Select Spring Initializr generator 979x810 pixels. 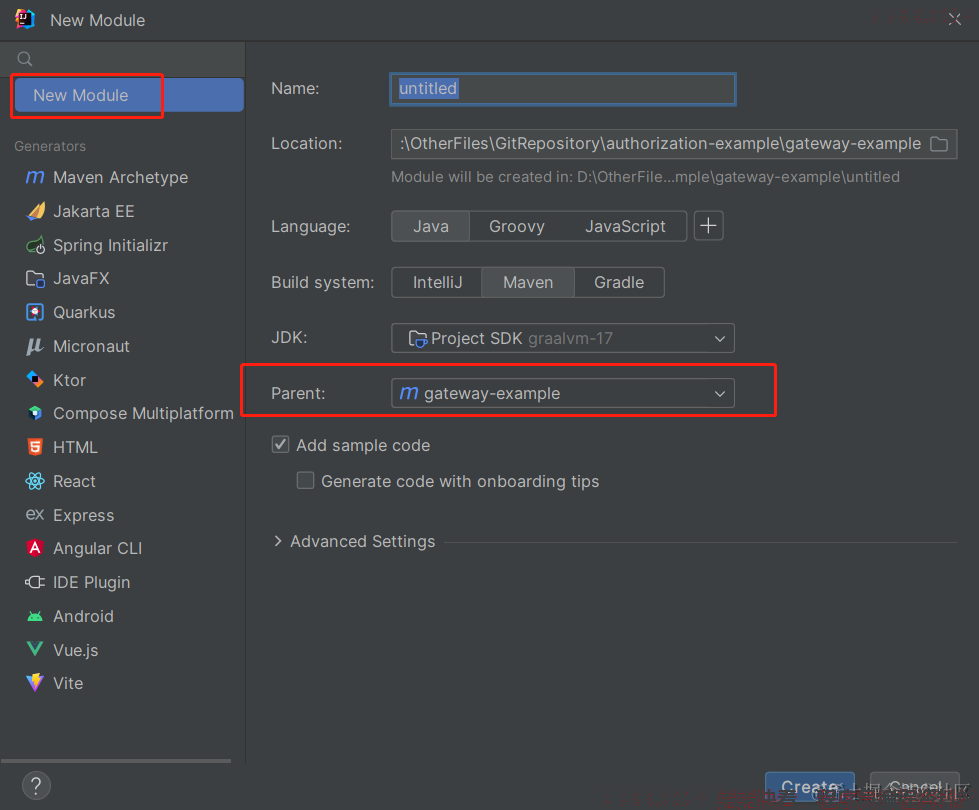pyautogui.click(x=111, y=245)
